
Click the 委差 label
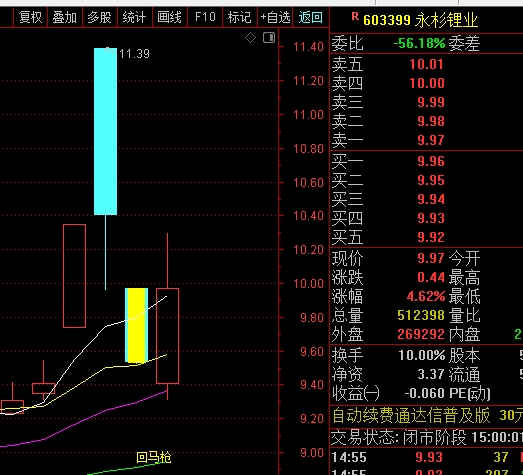pyautogui.click(x=464, y=43)
